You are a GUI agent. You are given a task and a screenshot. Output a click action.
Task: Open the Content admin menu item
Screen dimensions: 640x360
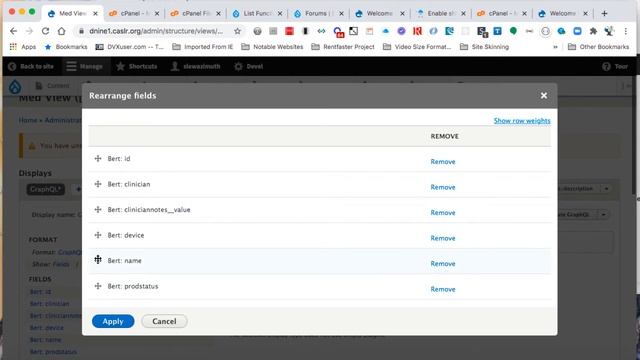point(52,86)
